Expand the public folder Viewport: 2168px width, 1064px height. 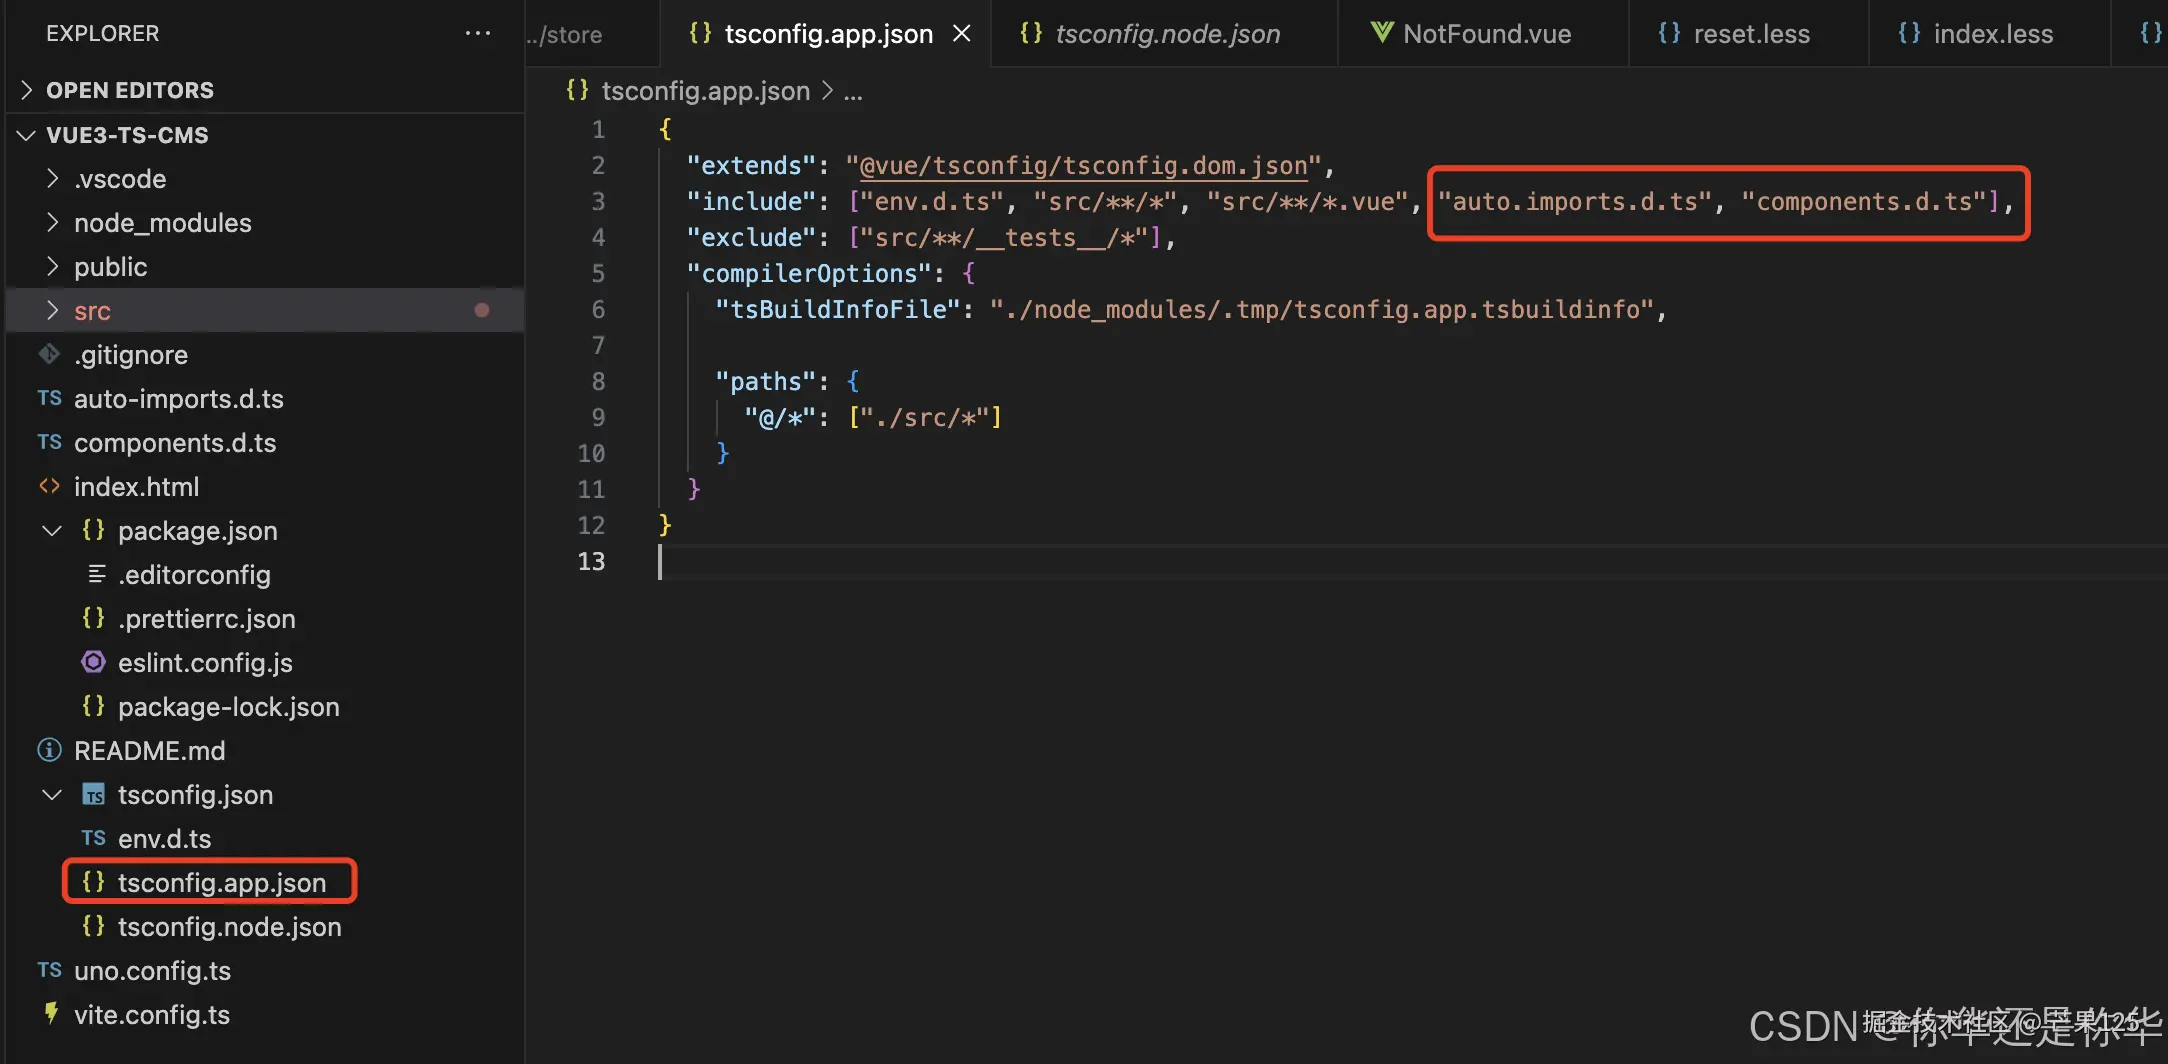[x=53, y=266]
